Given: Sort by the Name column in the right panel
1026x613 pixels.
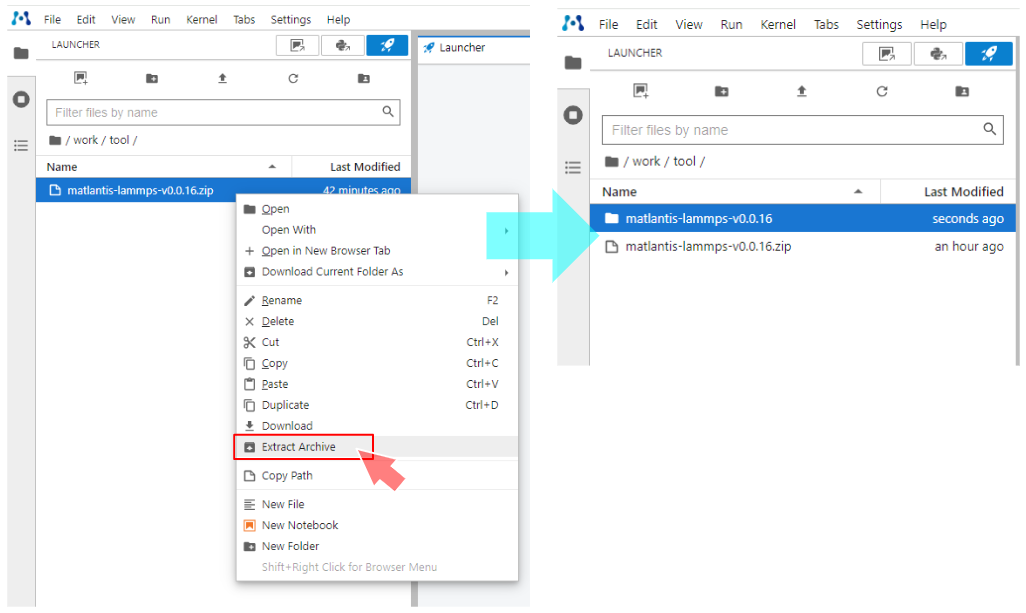Looking at the screenshot, I should click(620, 191).
